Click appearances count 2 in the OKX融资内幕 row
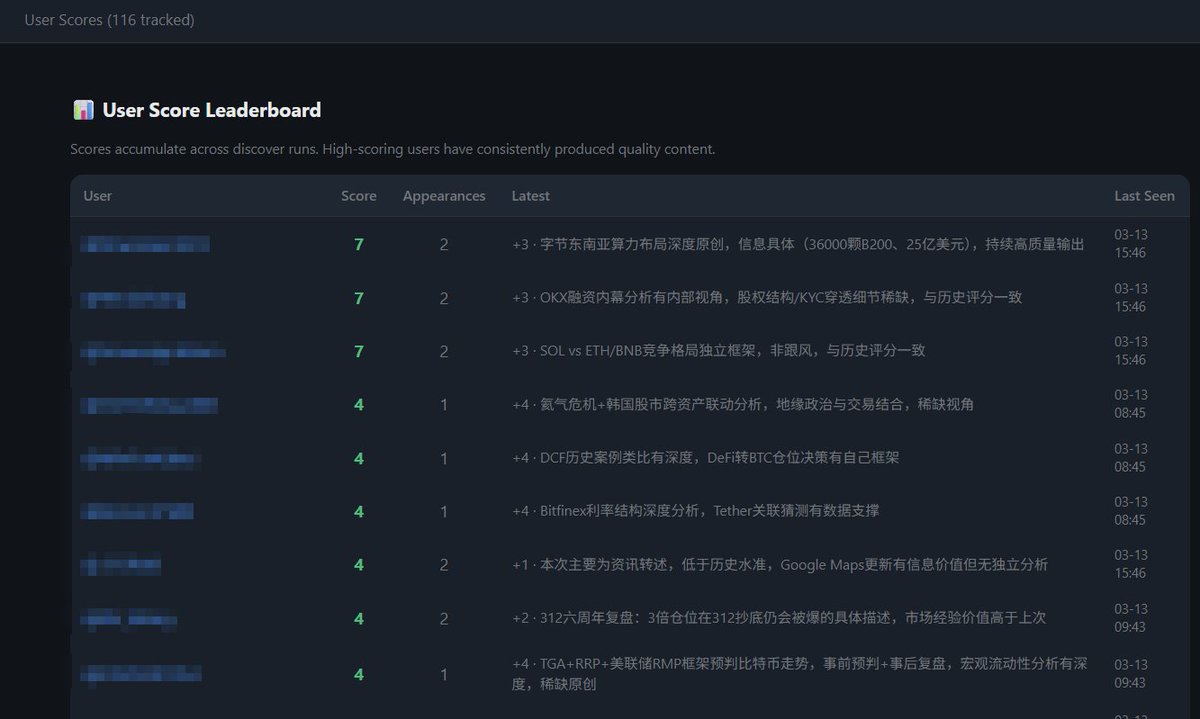Screen dimensions: 1200x719 [x=444, y=298]
